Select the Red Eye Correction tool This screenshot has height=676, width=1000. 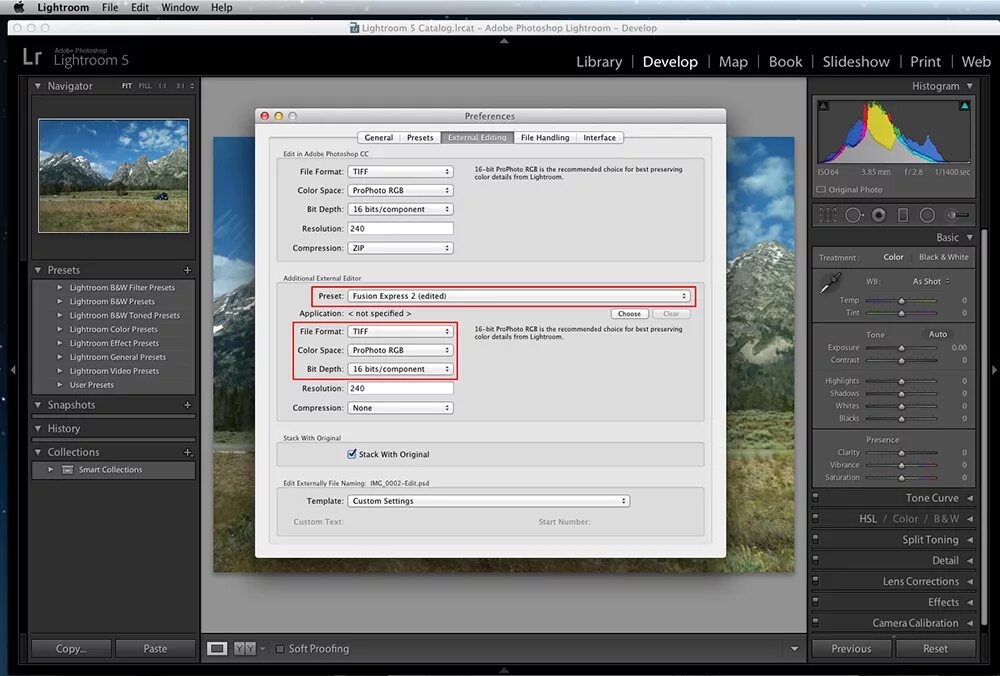879,214
